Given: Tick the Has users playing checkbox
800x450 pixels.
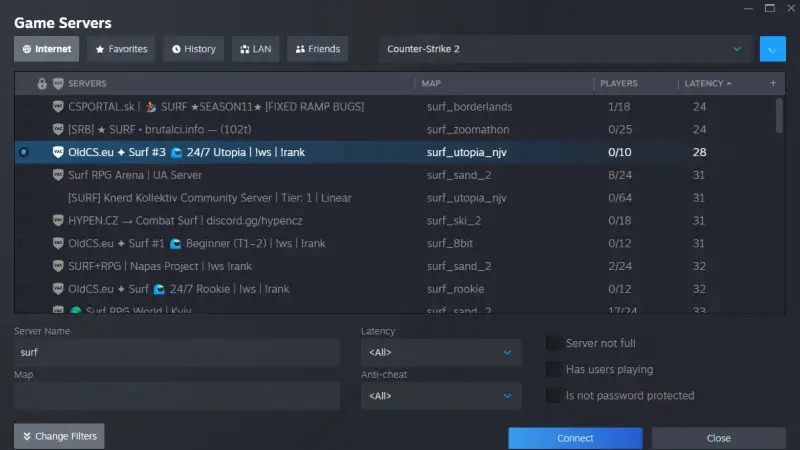Looking at the screenshot, I should click(x=553, y=369).
